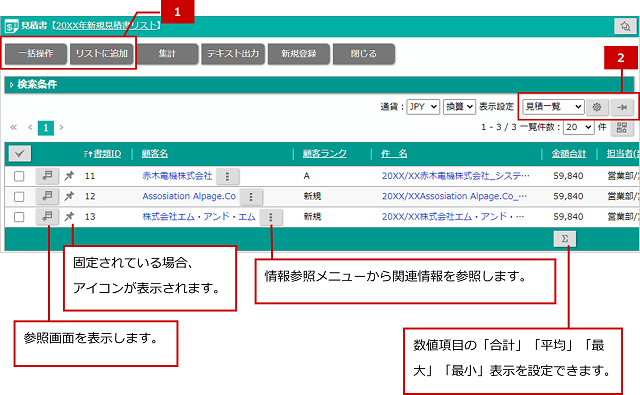Sort by 金額合計 column header
The width and height of the screenshot is (640, 395).
point(569,154)
